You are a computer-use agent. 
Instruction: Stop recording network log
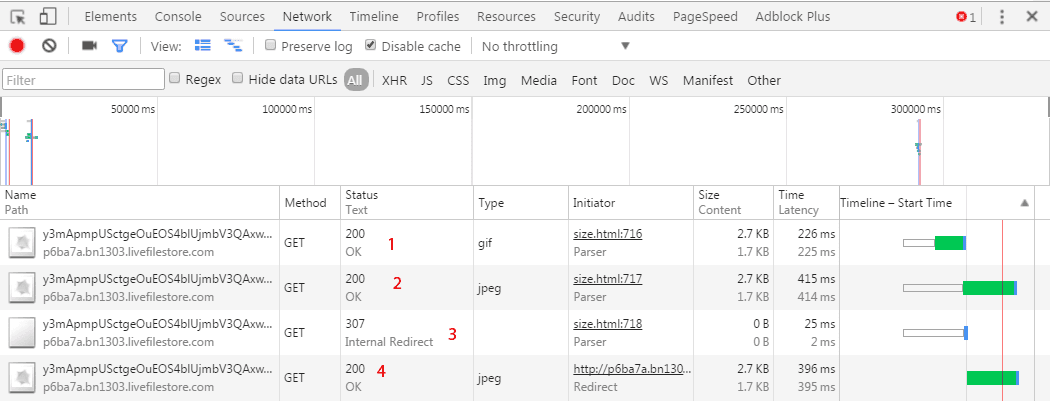point(17,46)
